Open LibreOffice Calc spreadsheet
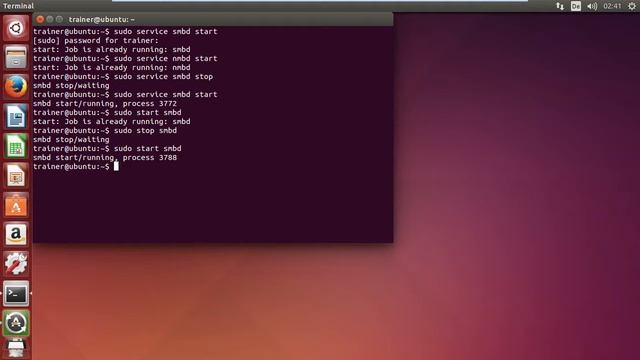640x360 pixels. point(16,146)
